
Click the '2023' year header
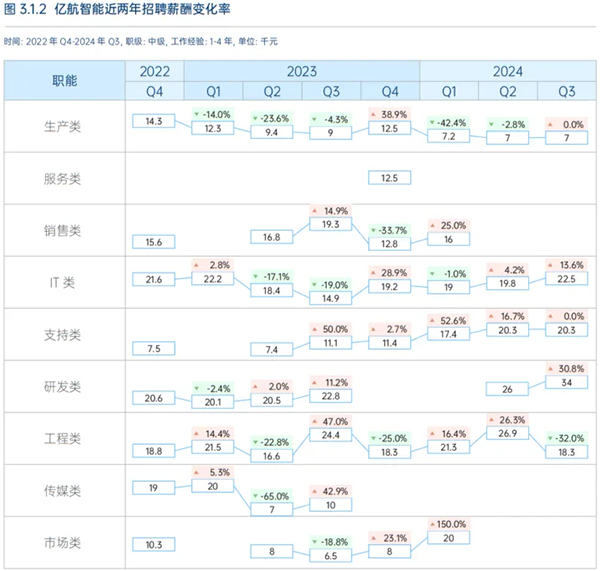point(302,72)
